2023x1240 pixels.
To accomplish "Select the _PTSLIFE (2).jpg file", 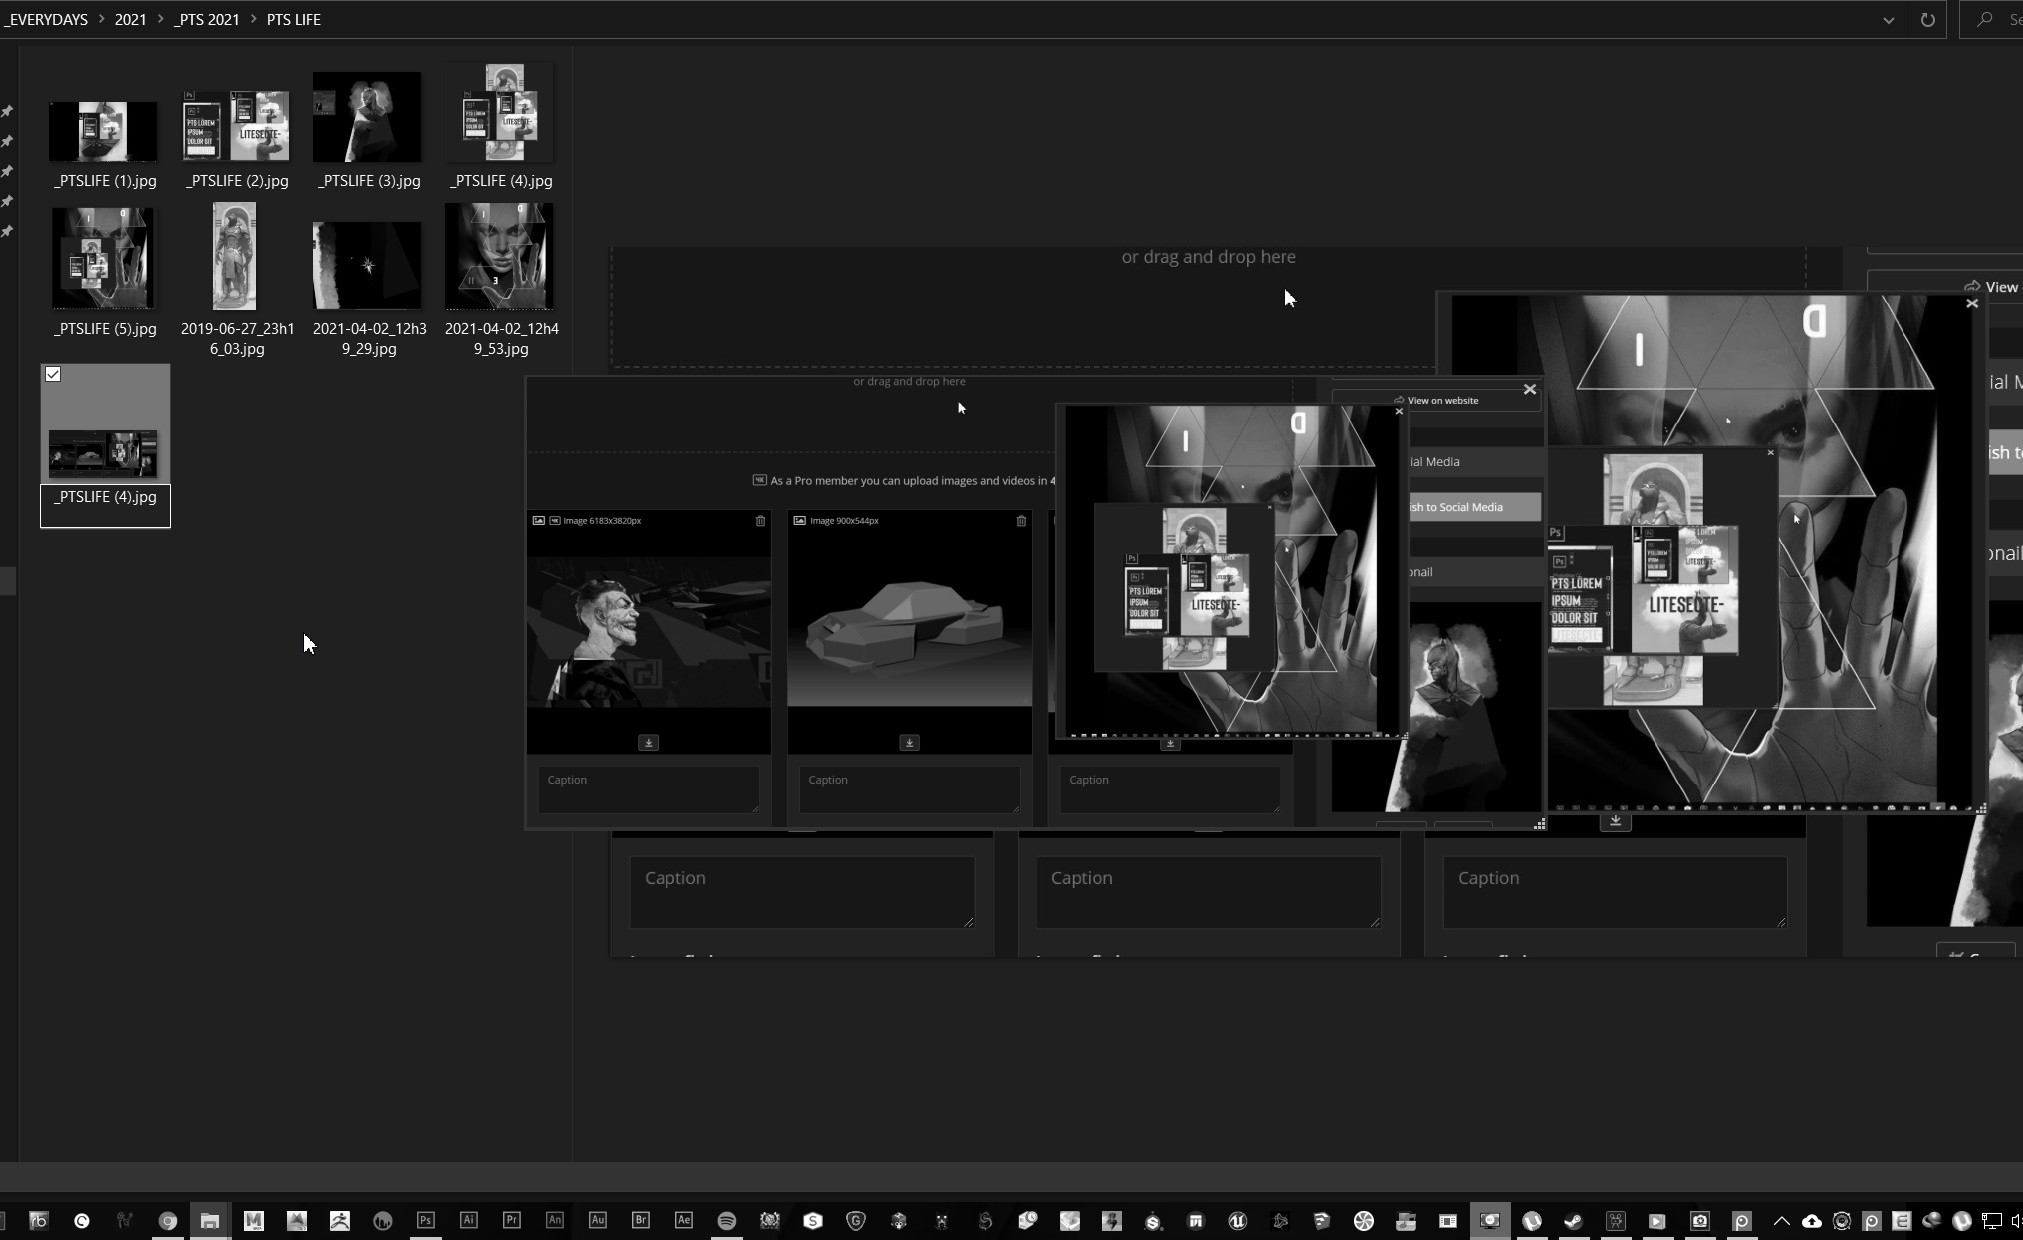I will (236, 125).
